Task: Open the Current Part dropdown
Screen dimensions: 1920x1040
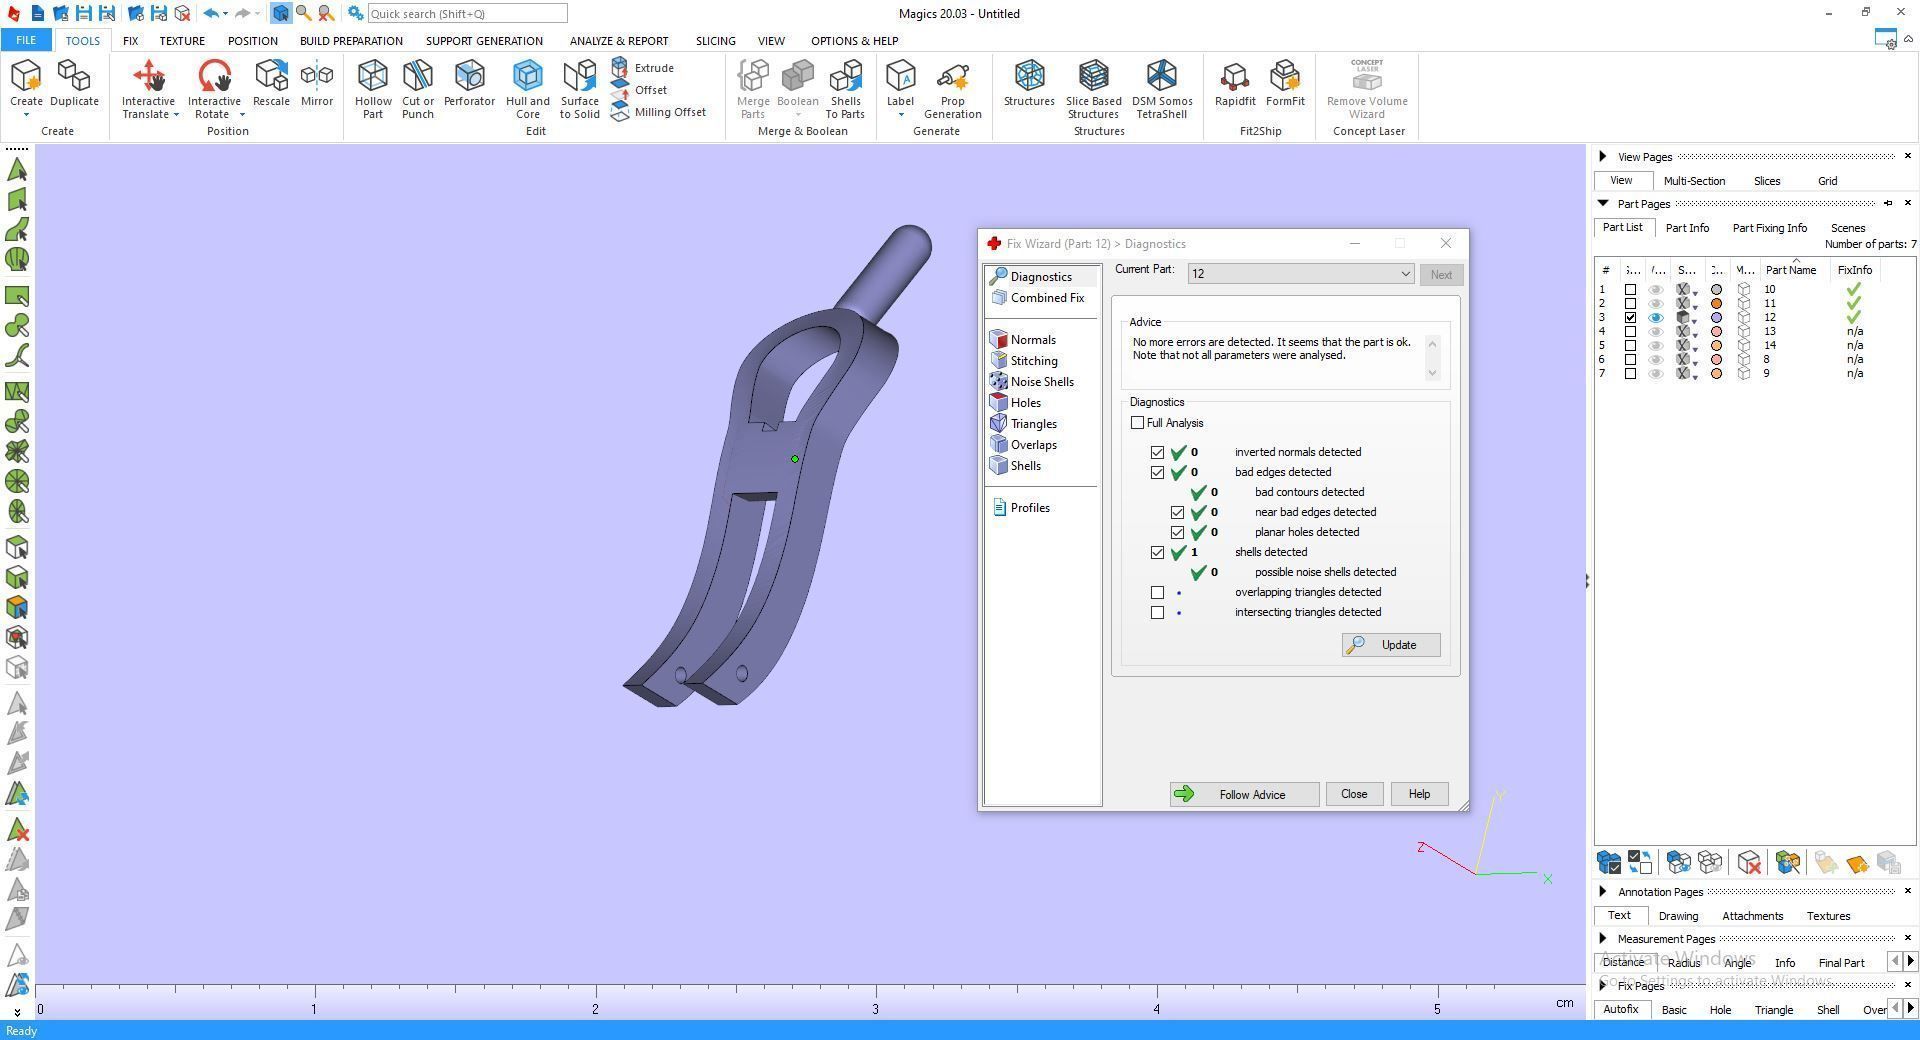Action: (x=1300, y=274)
